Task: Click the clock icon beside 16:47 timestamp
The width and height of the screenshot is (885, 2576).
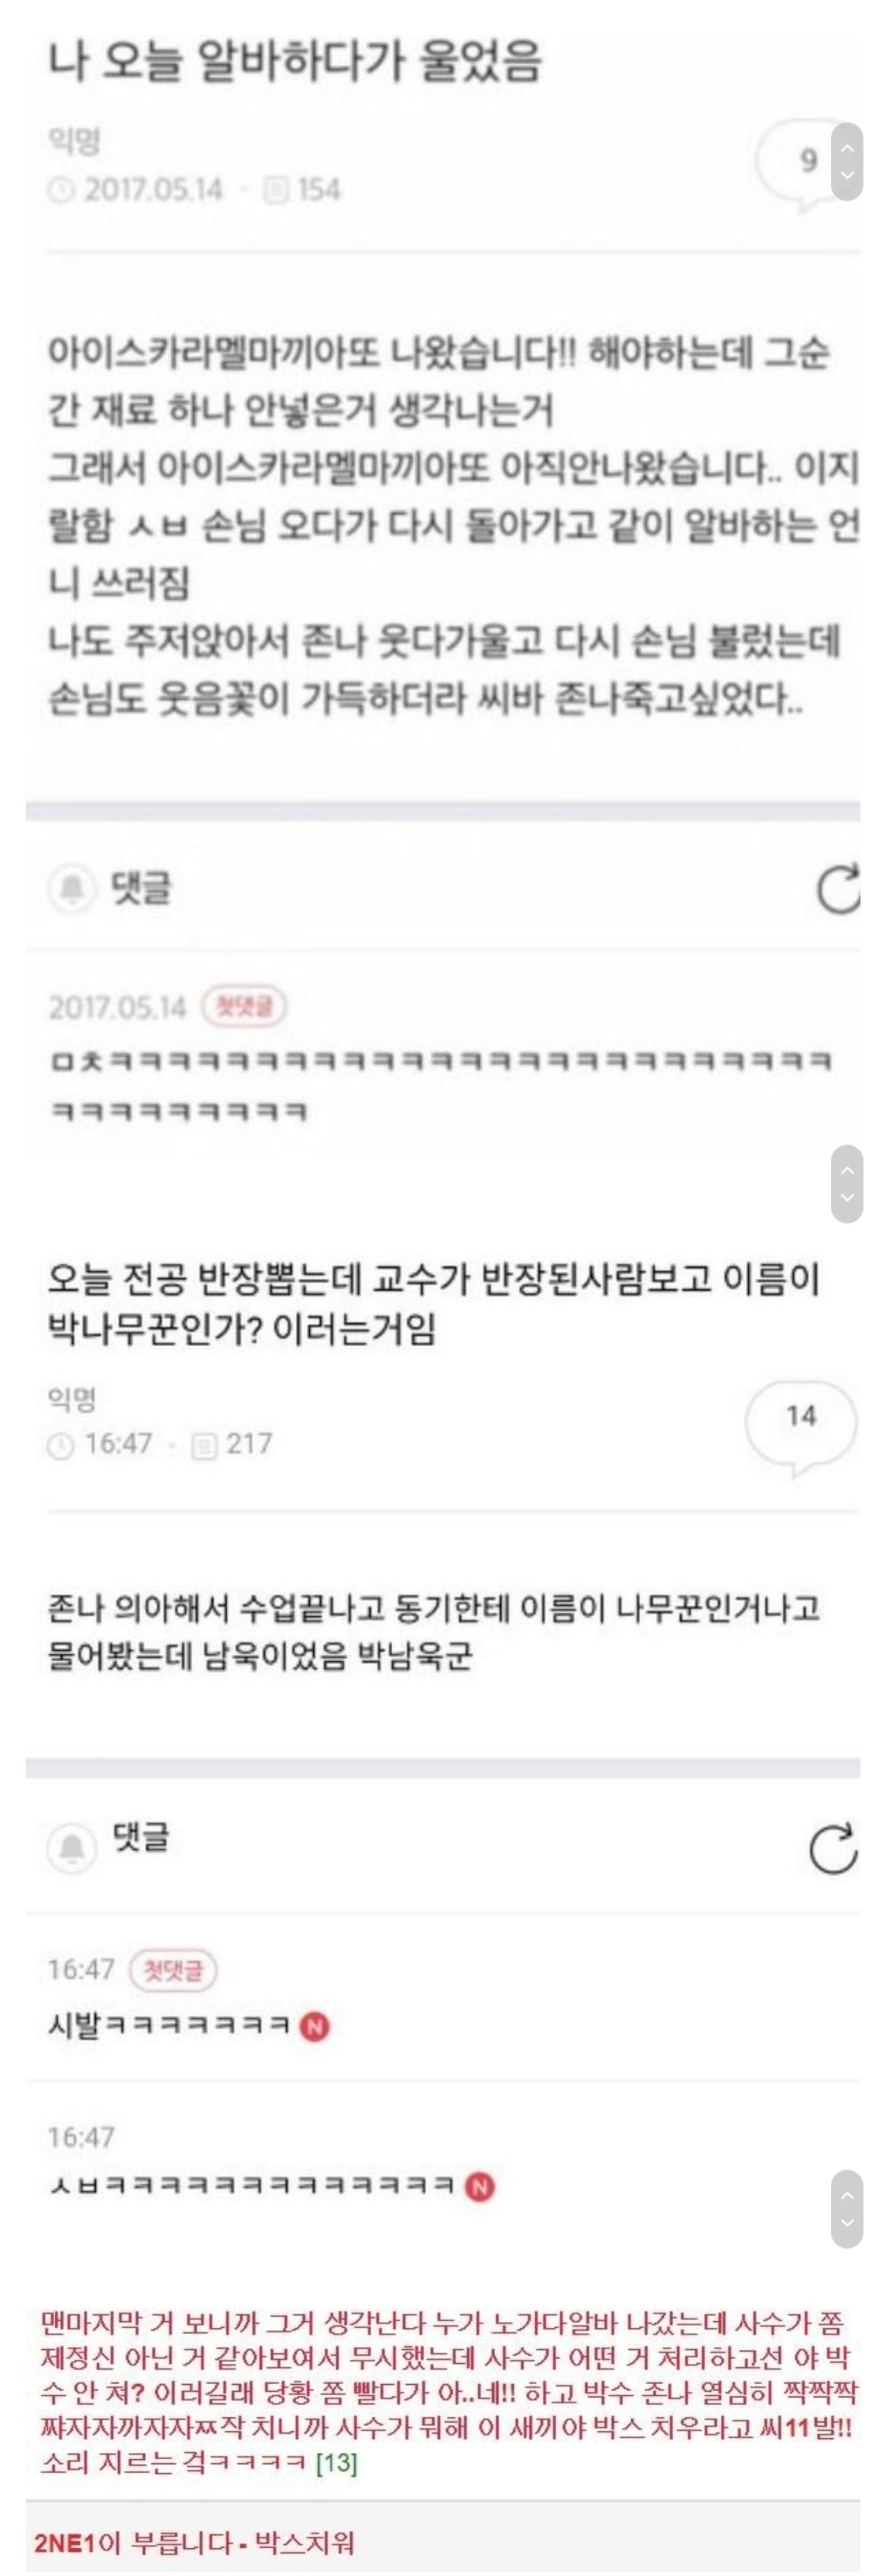Action: point(61,1445)
